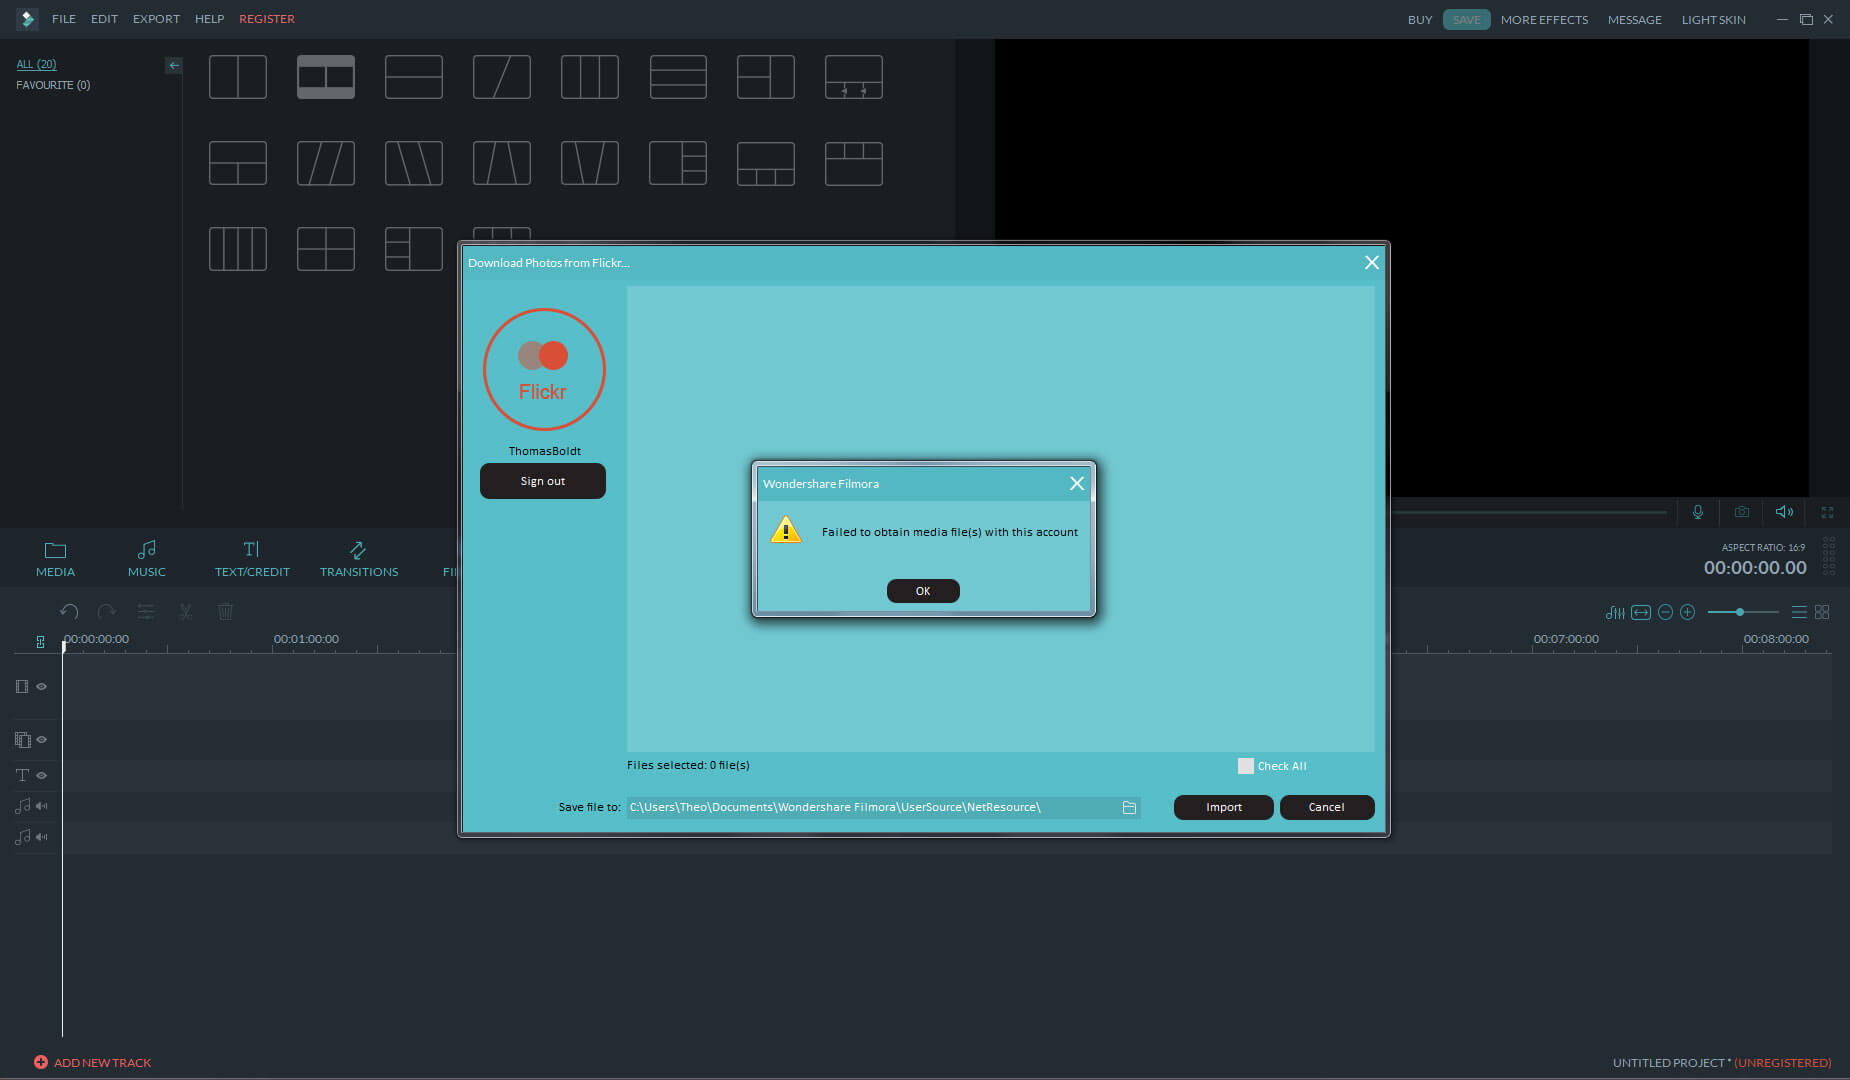Click the SAVE button in the top bar
Viewport: 1850px width, 1080px height.
pyautogui.click(x=1466, y=20)
